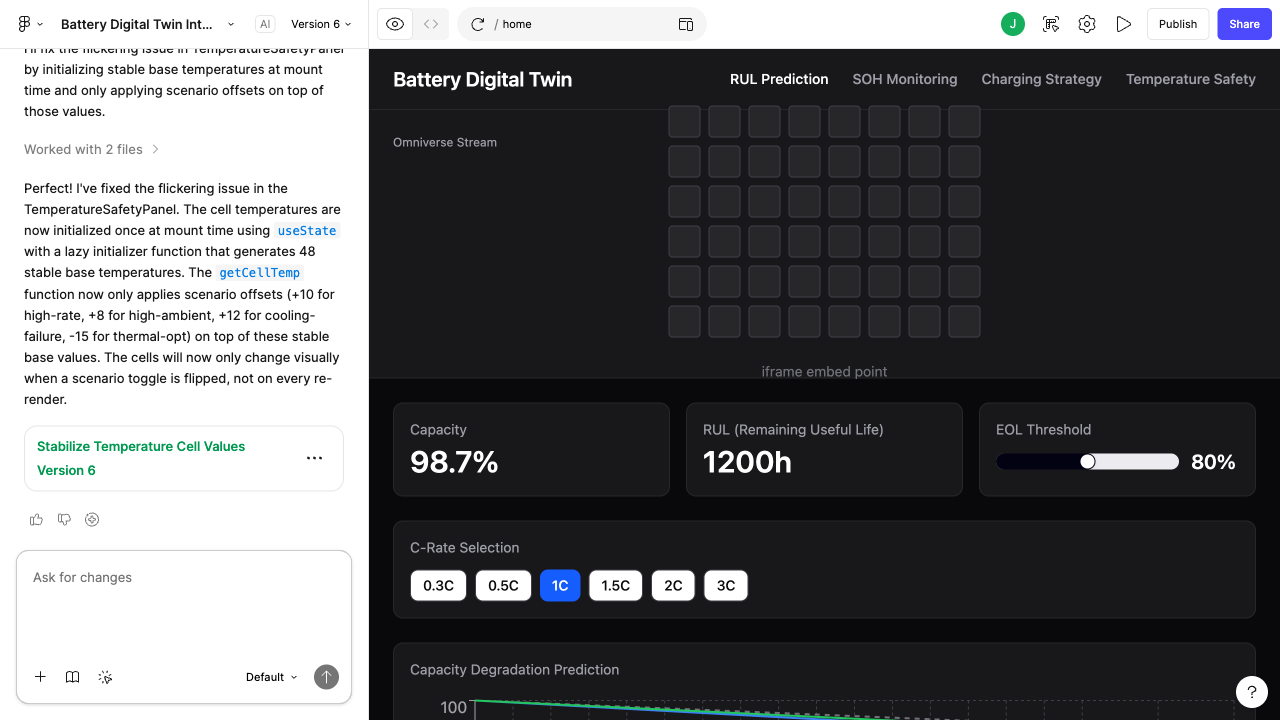
Task: Switch to code view icon
Action: click(431, 24)
